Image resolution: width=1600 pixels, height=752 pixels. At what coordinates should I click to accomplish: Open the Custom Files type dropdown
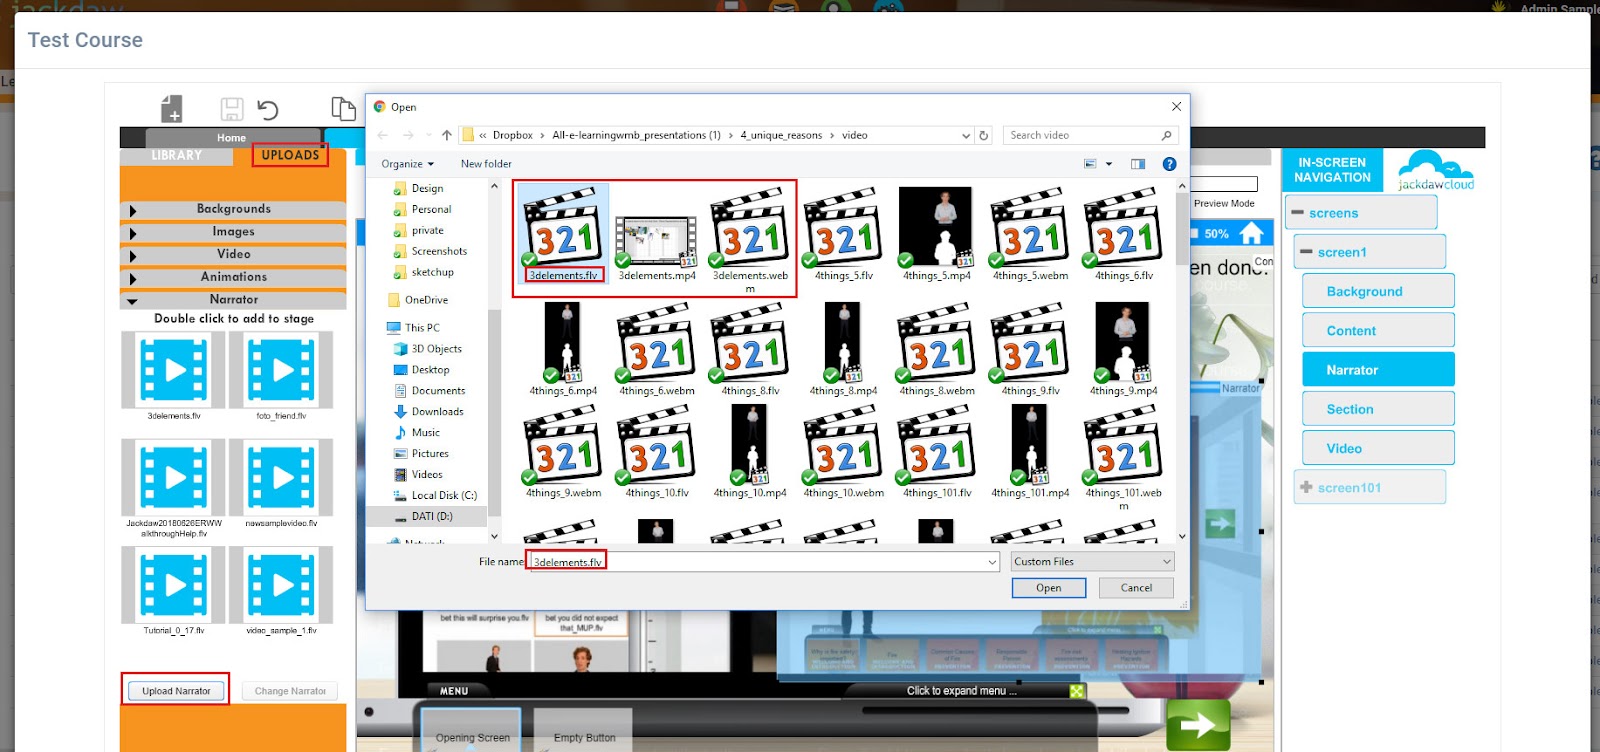pos(1092,562)
